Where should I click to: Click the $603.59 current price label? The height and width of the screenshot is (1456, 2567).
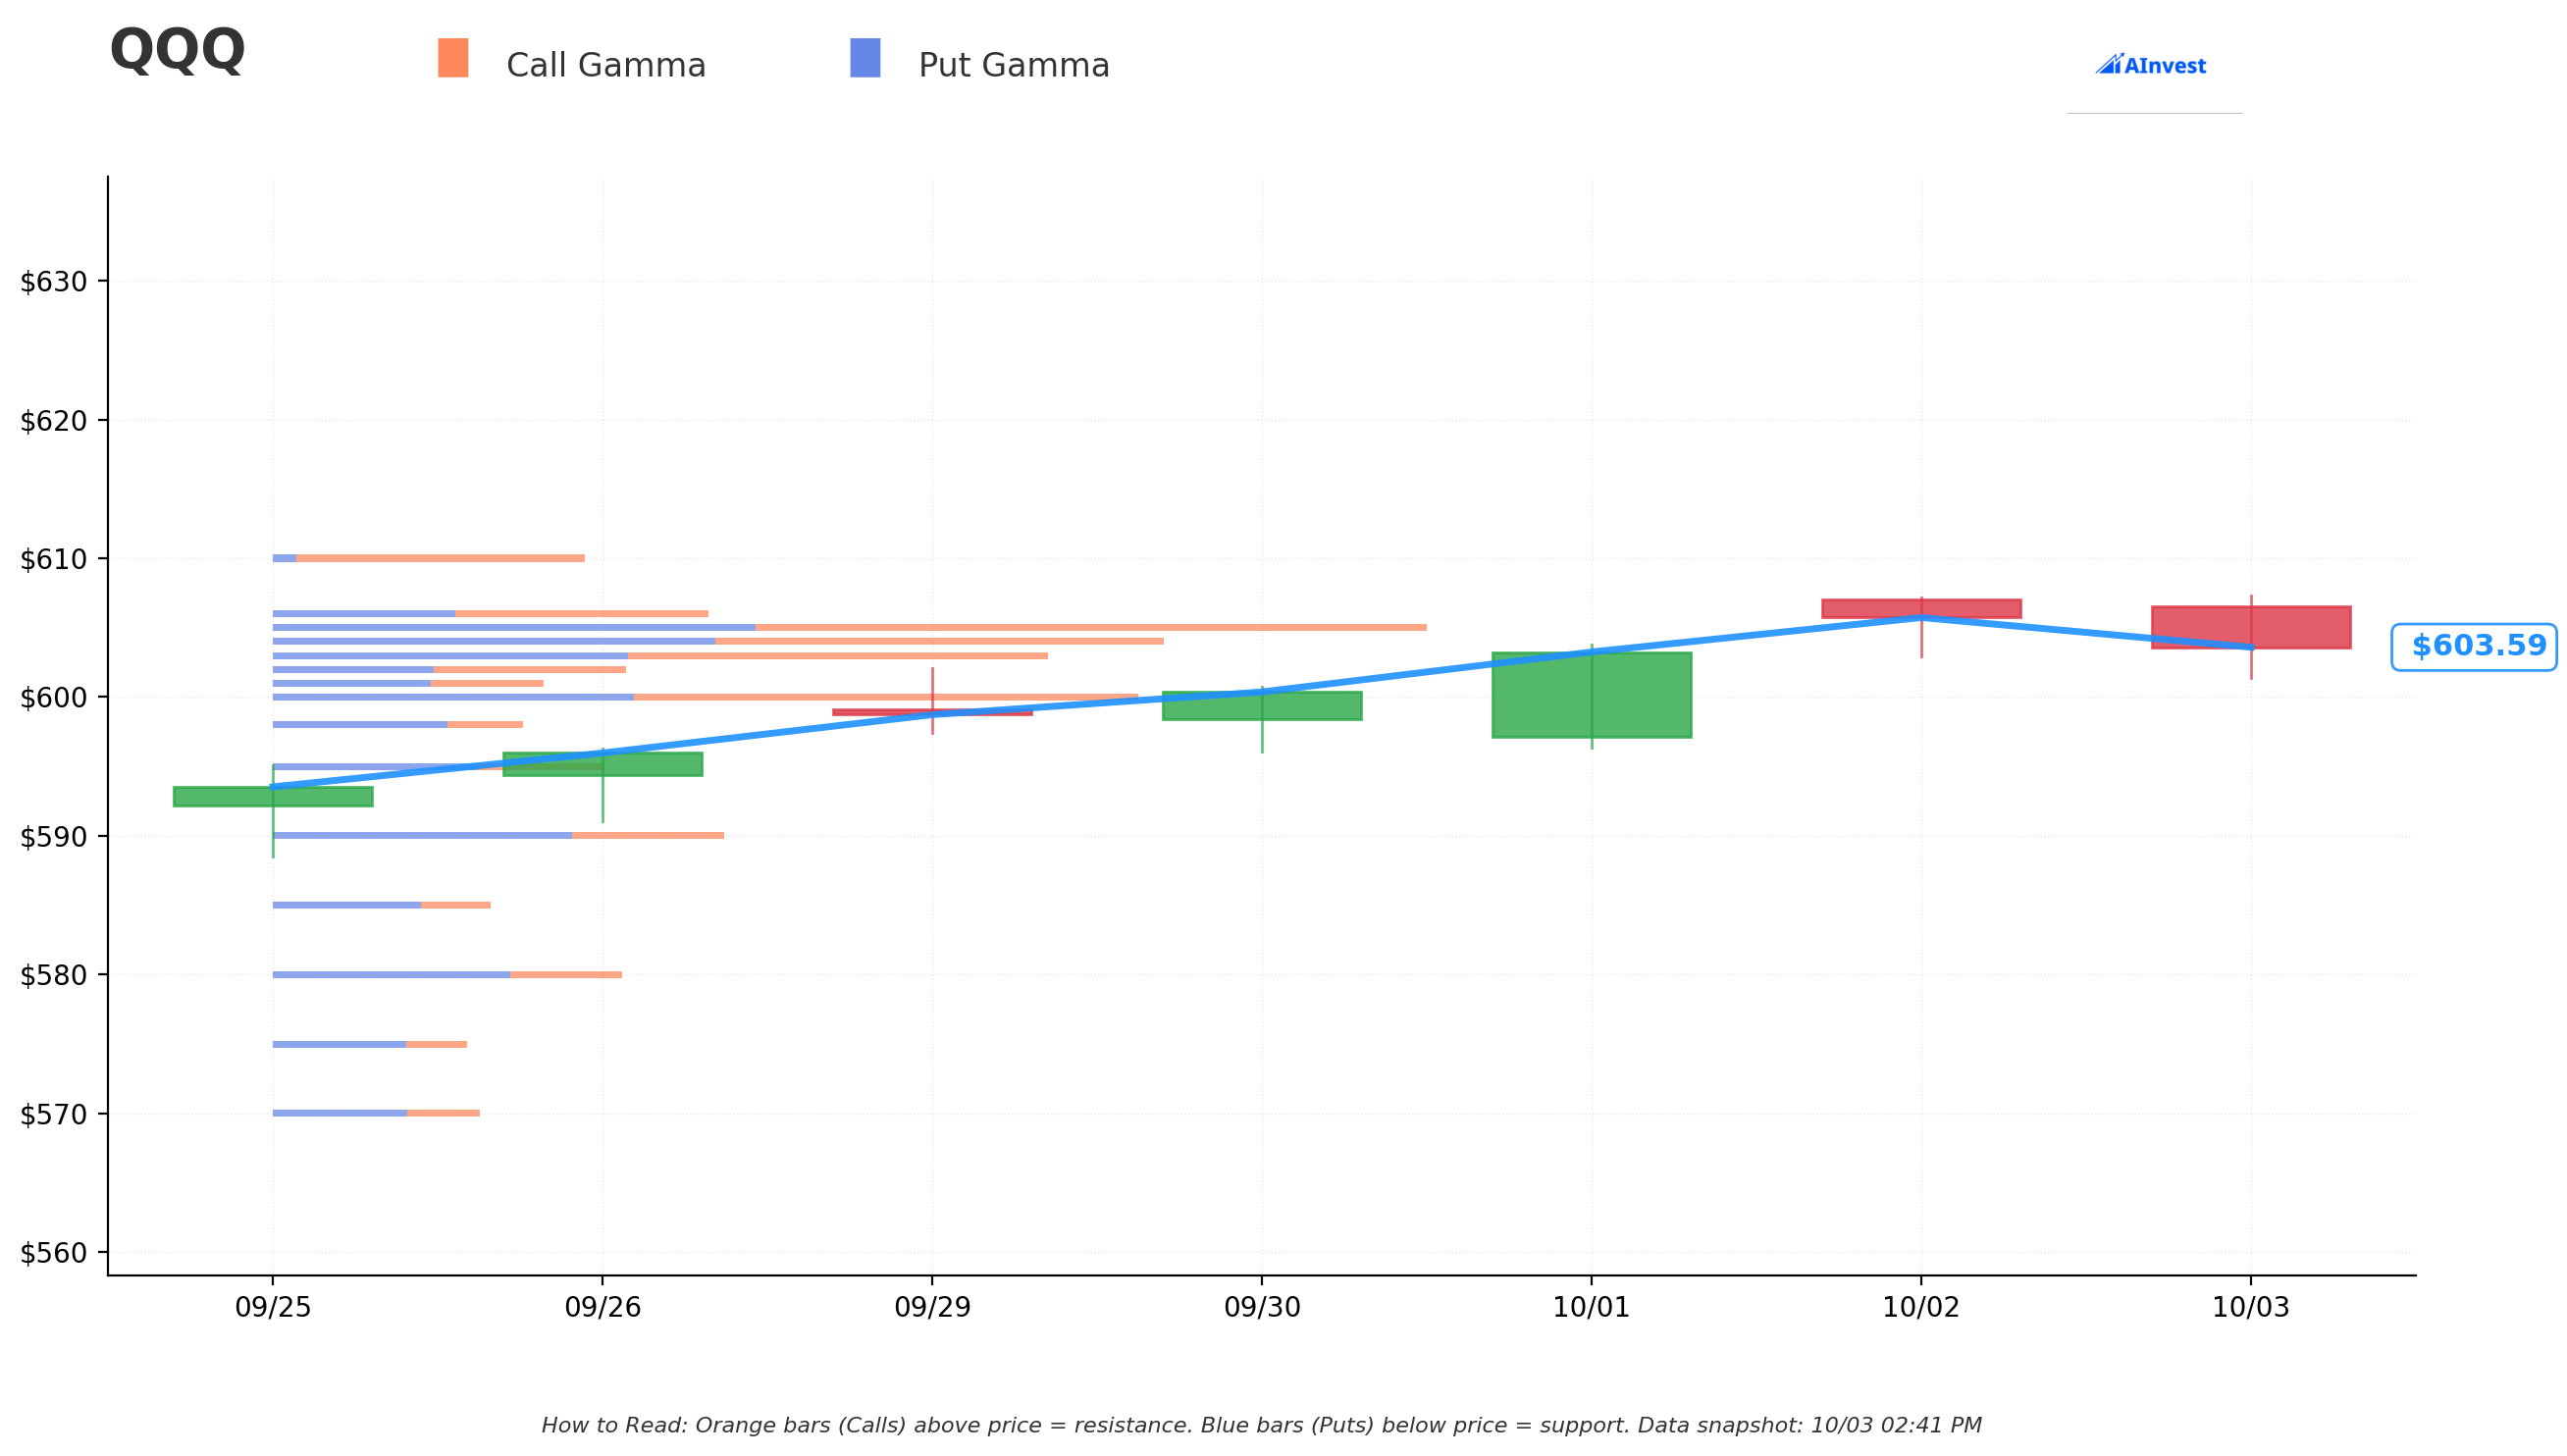(x=2473, y=647)
